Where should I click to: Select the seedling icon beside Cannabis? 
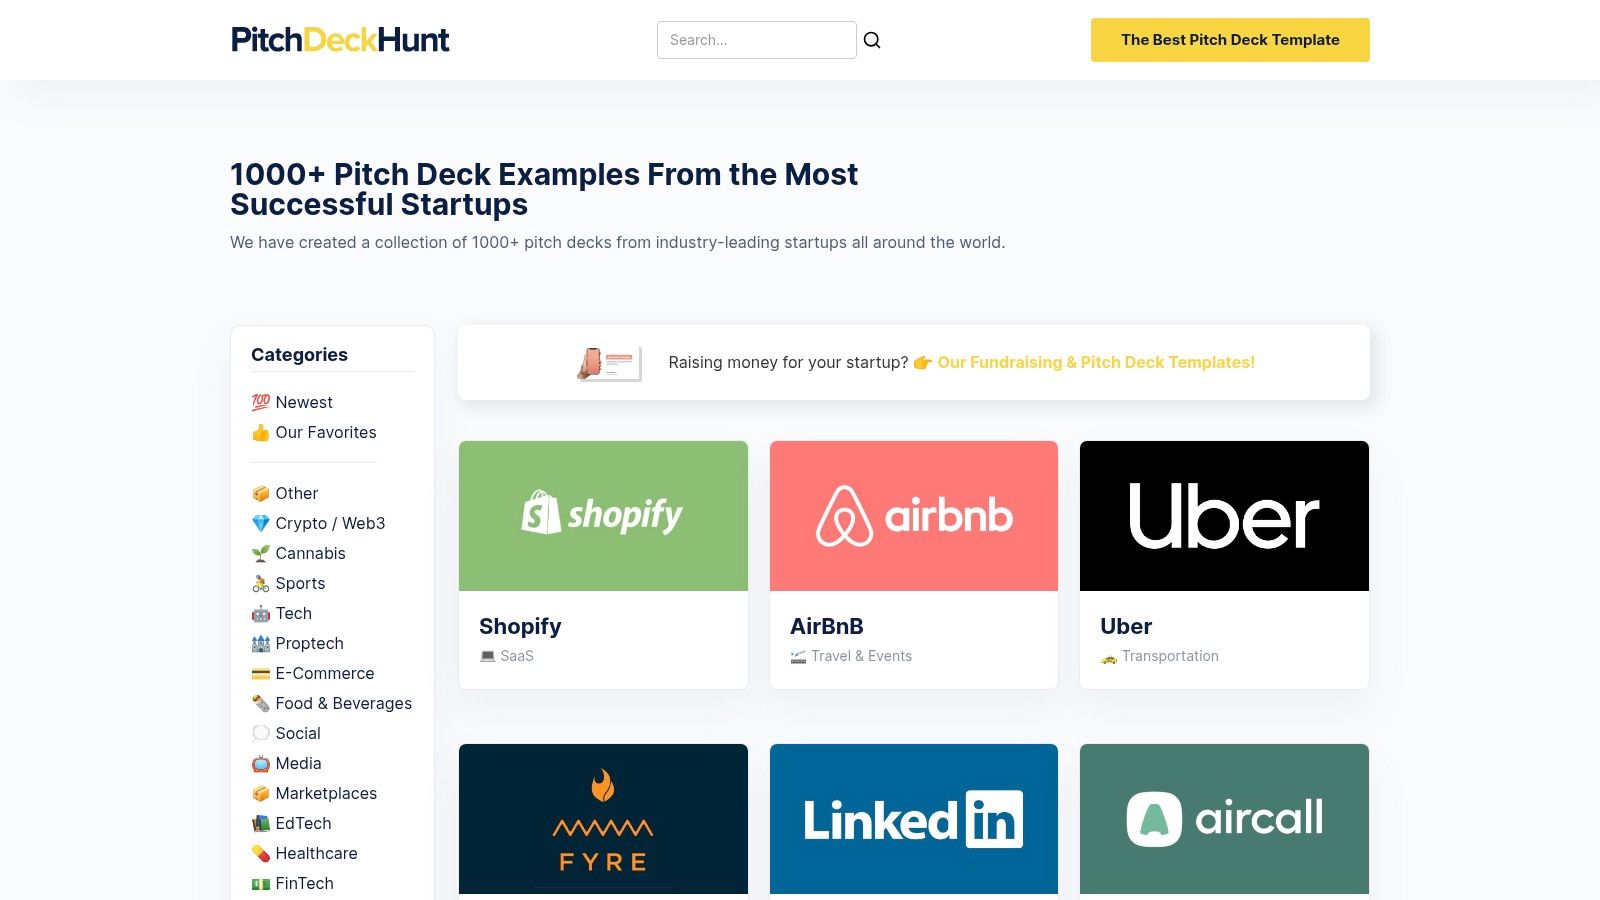pyautogui.click(x=261, y=553)
